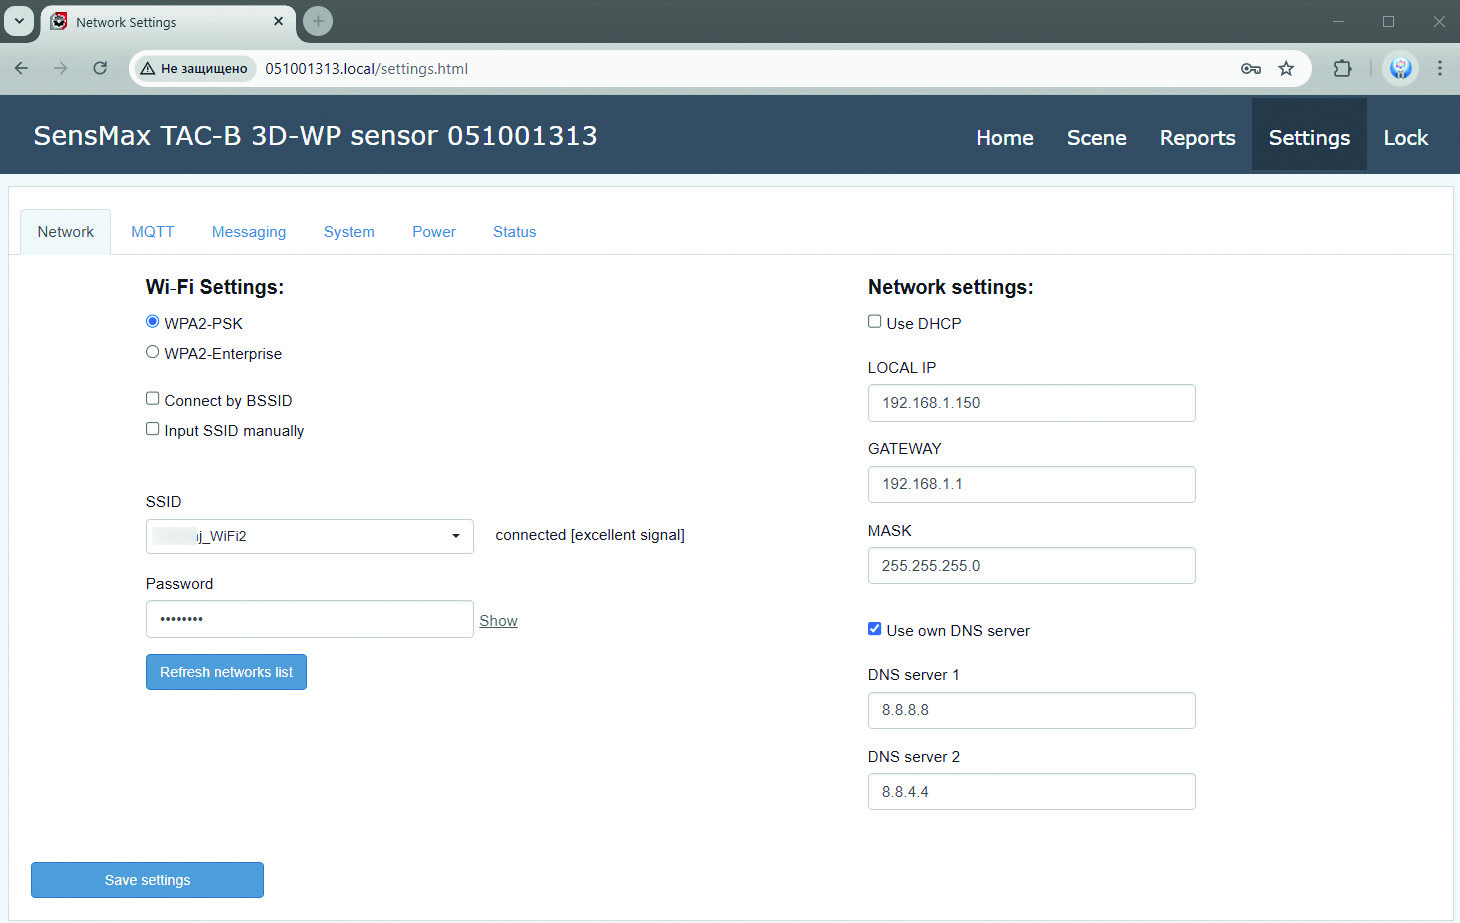This screenshot has height=923, width=1460.
Task: Select the WPA2-PSK radio button
Action: 152,322
